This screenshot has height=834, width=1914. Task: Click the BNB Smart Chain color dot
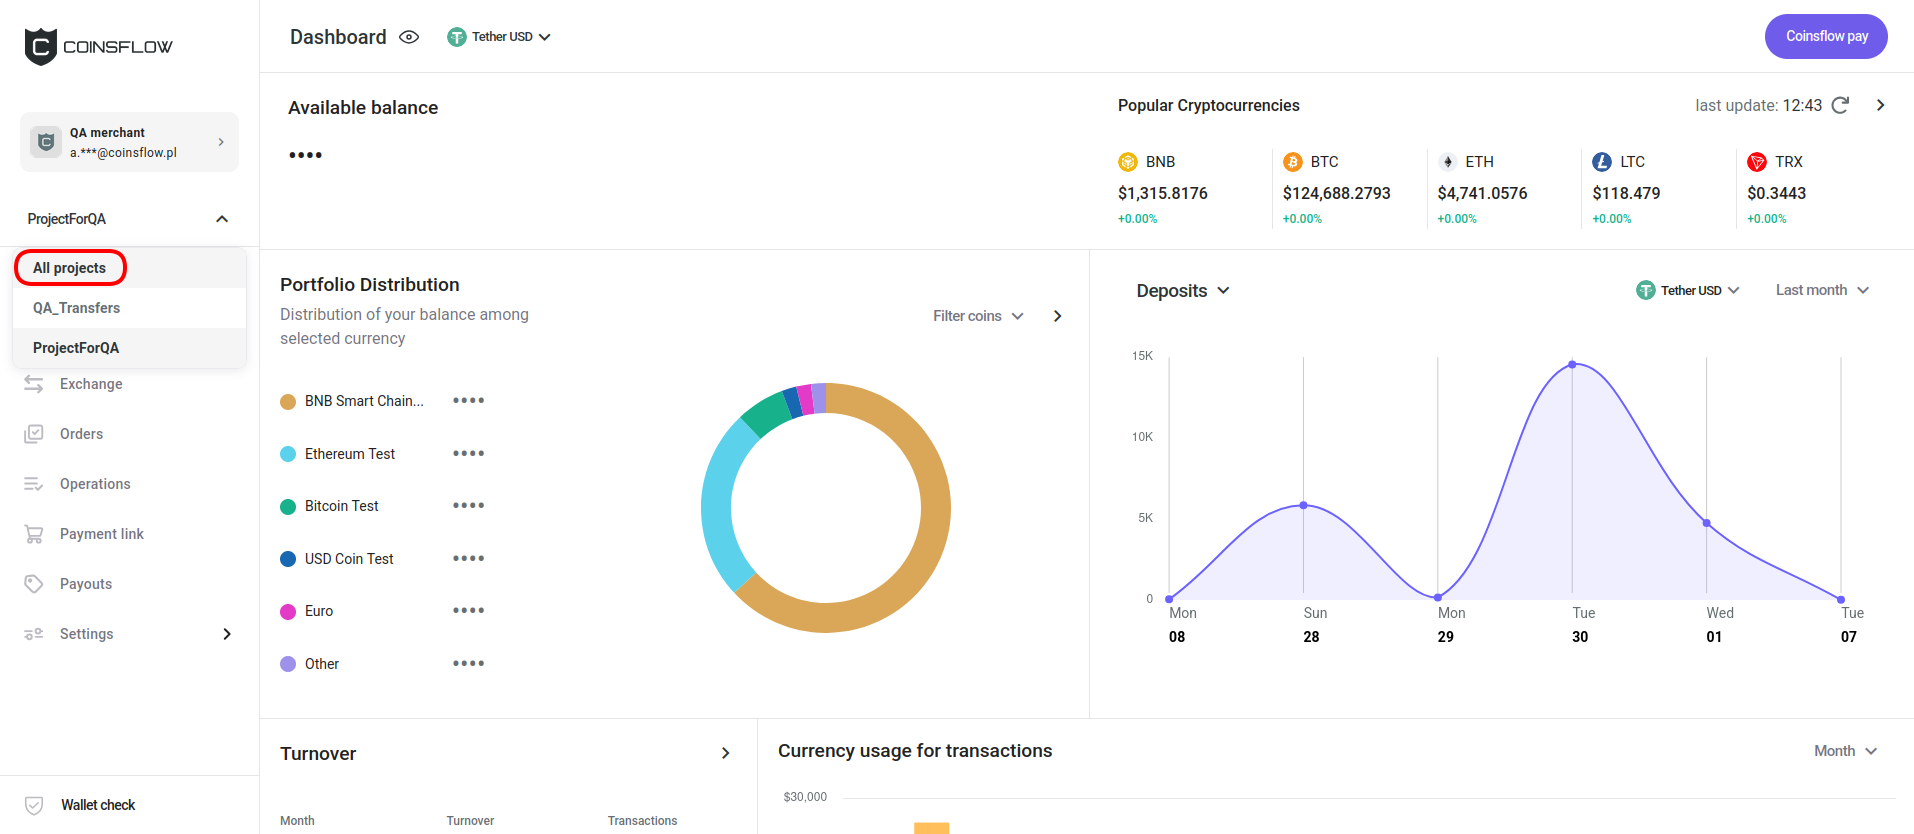click(288, 401)
